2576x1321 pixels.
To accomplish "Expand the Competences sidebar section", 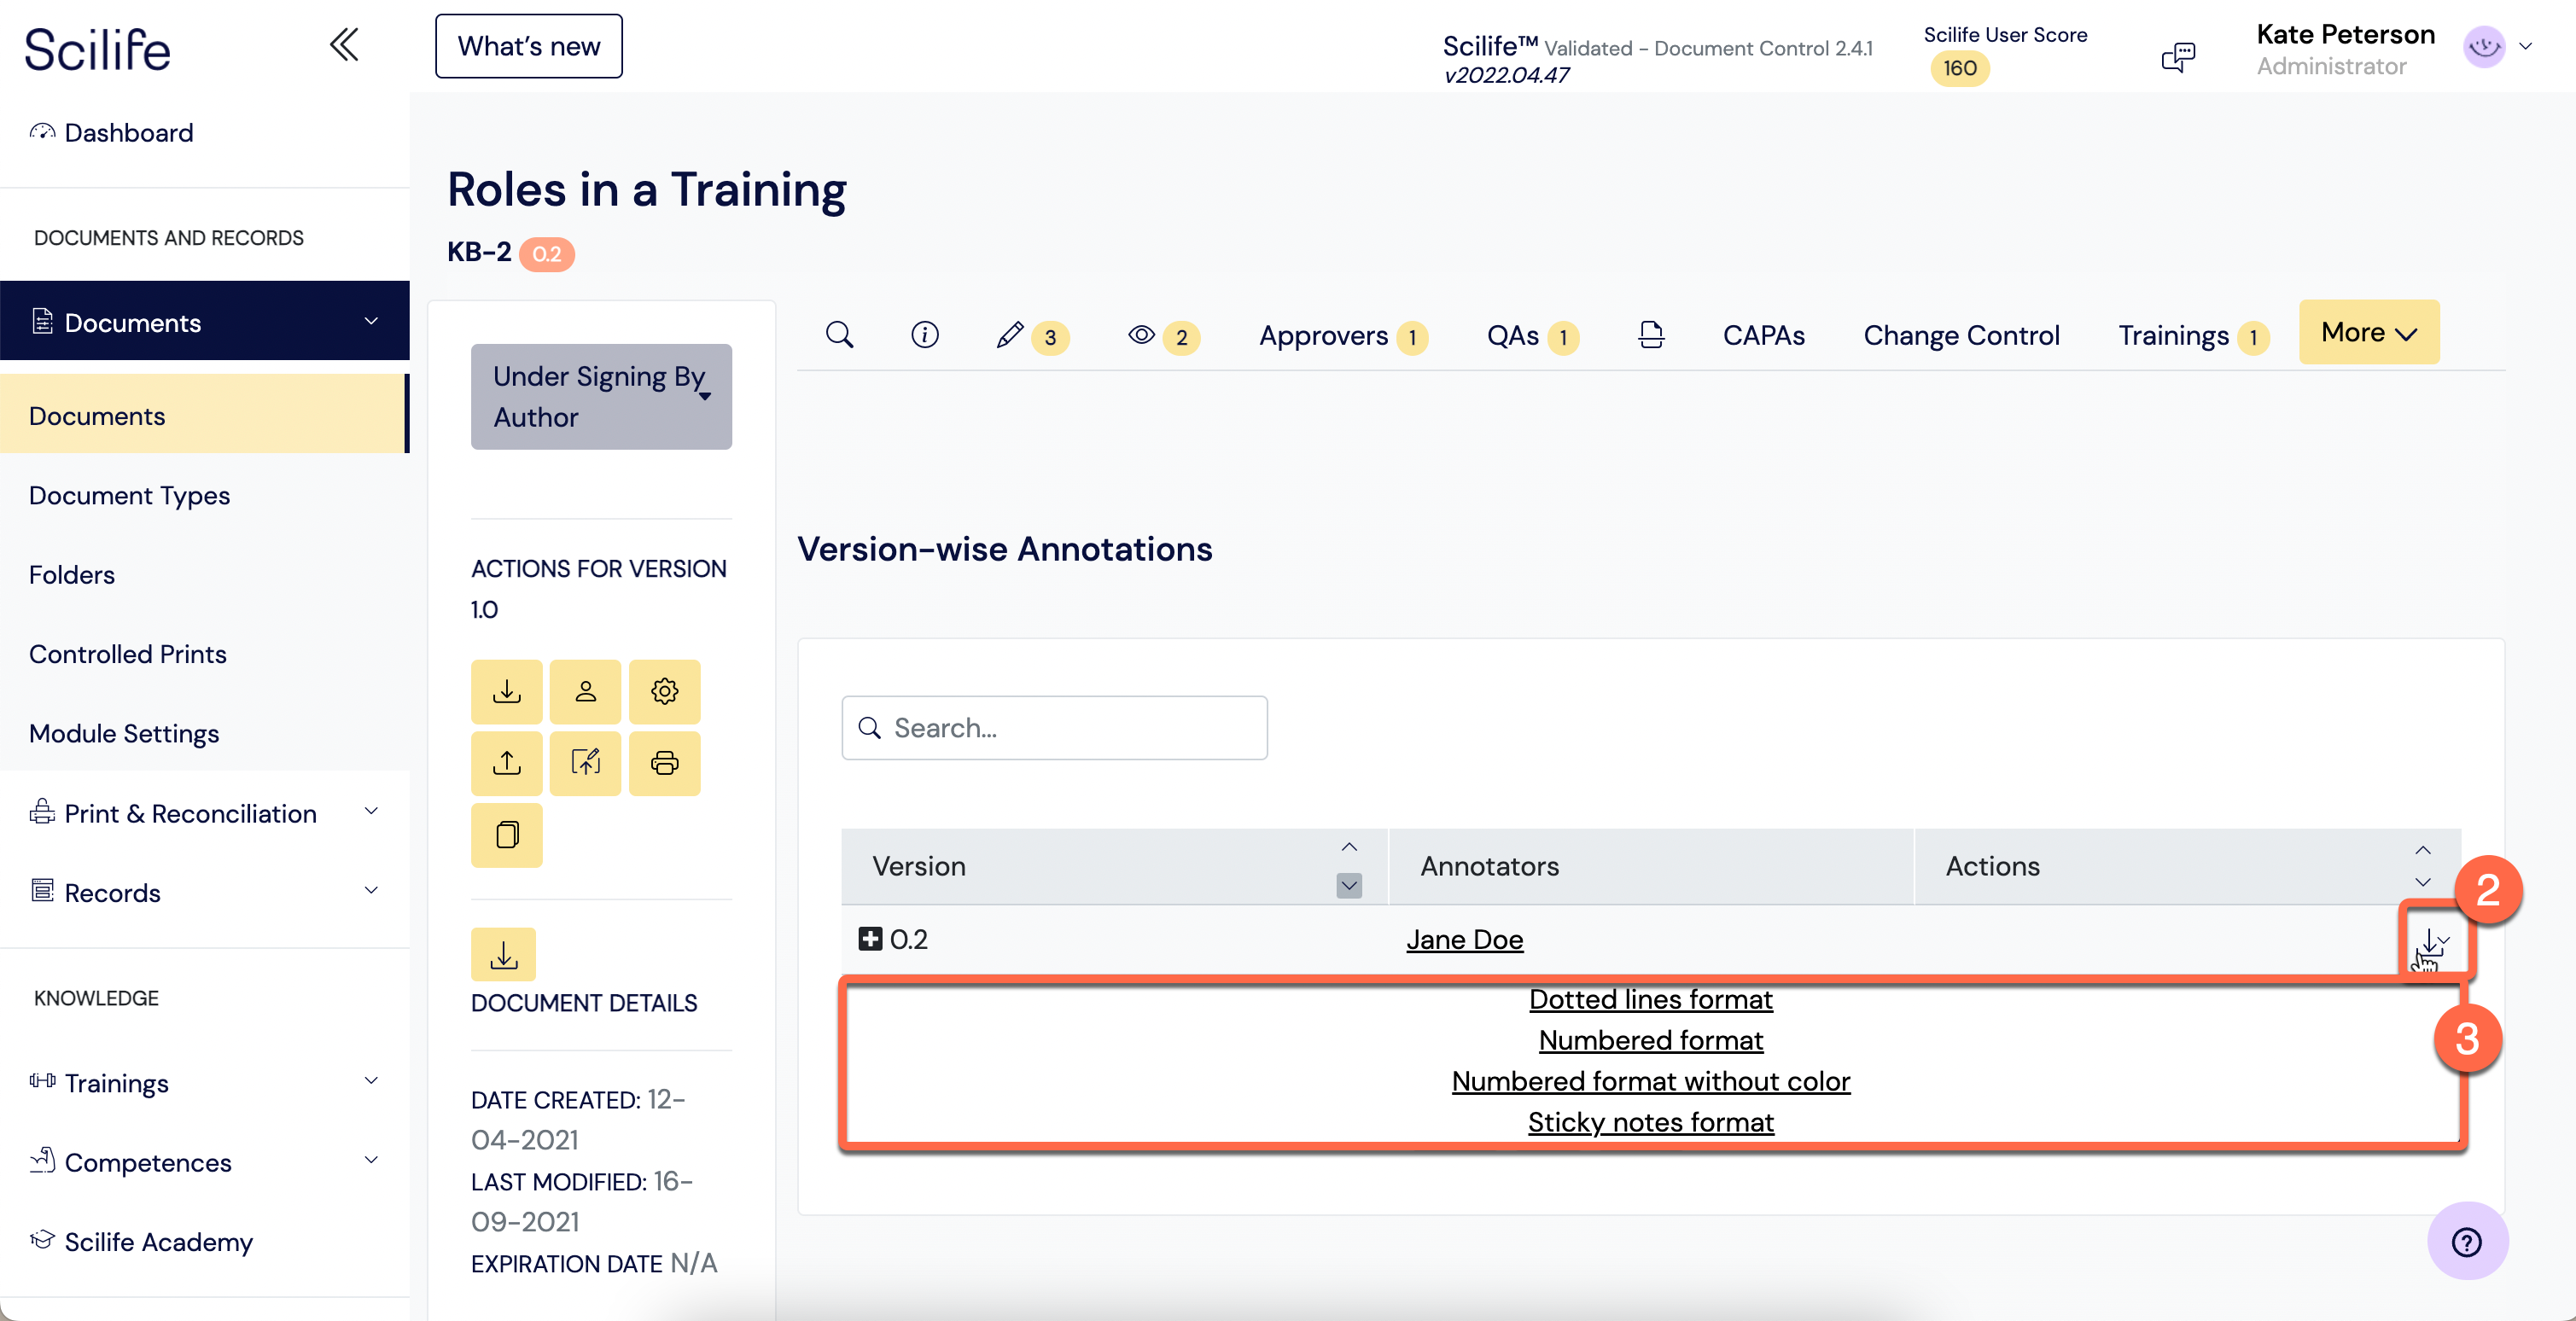I will 371,1161.
